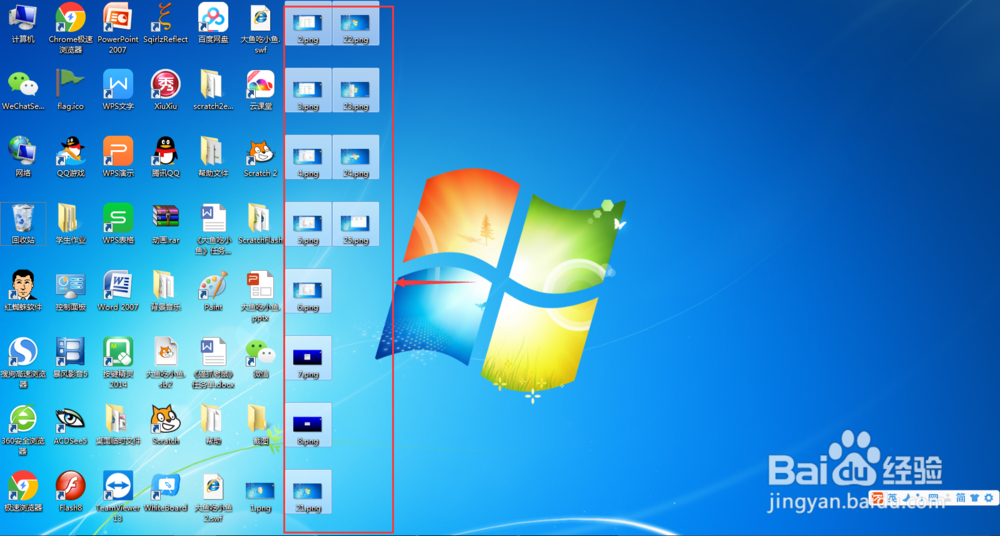Select the 极速浏览器 shortcut in bottom row

coord(23,492)
